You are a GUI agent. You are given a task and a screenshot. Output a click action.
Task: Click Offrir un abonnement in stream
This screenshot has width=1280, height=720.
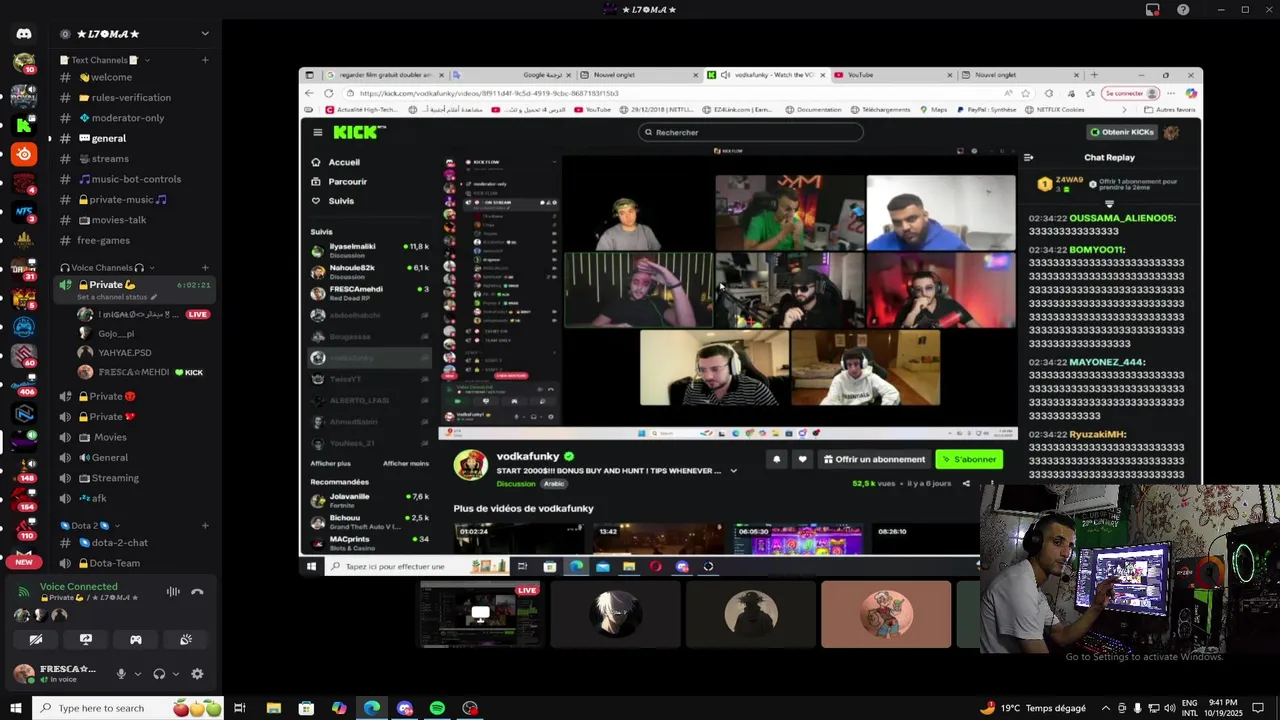(x=874, y=459)
